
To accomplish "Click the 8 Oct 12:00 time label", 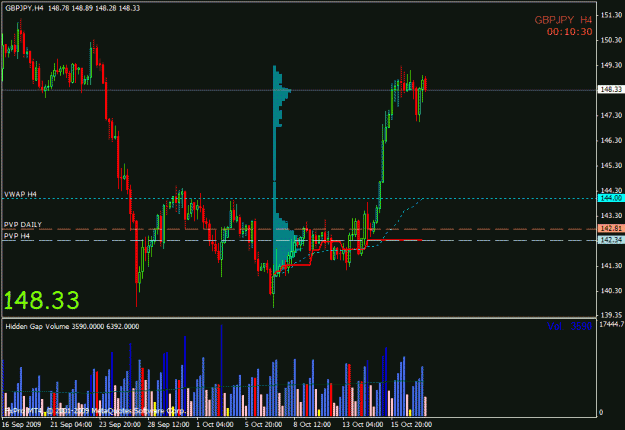I will click(312, 424).
